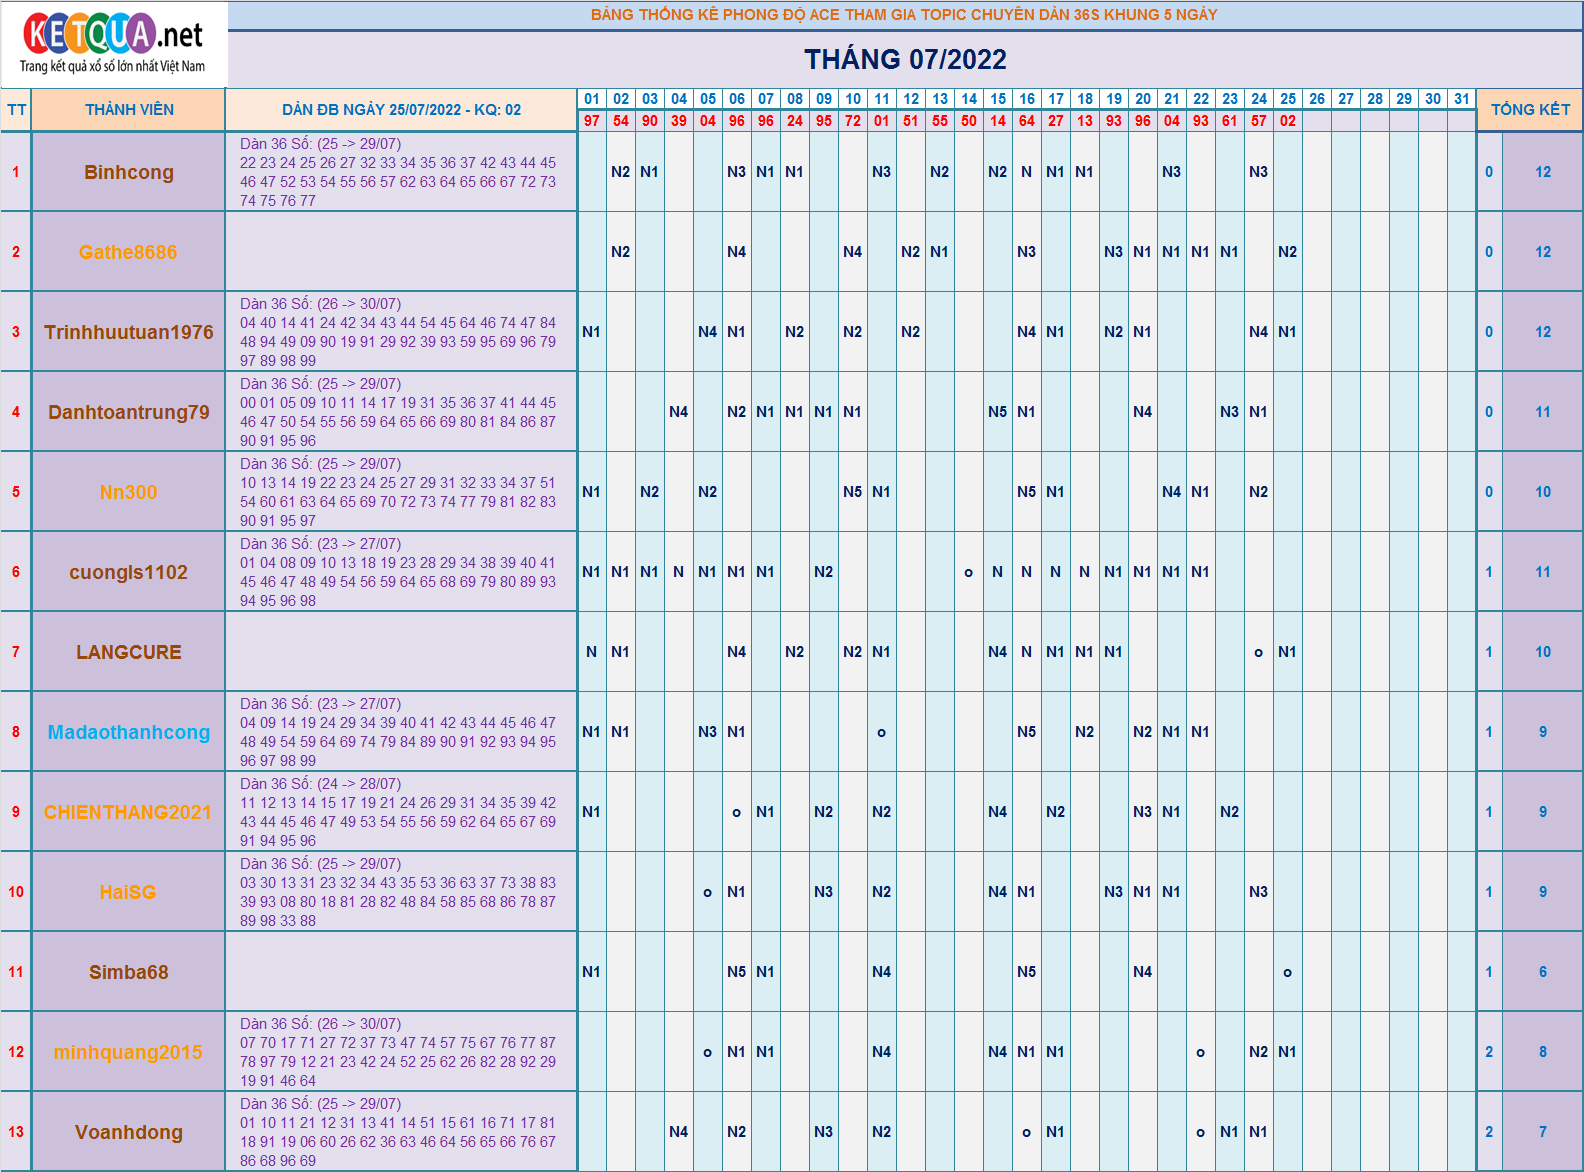This screenshot has height=1172, width=1584.
Task: Select day 10 column header
Action: coord(853,99)
